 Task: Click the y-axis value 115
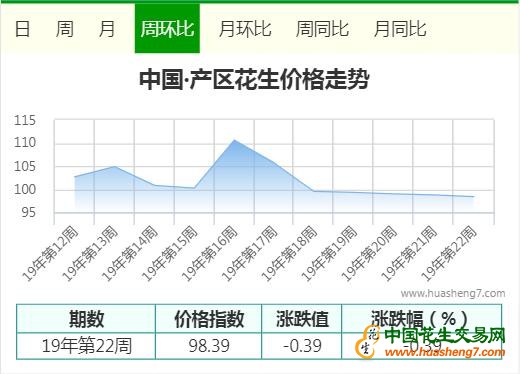point(25,120)
